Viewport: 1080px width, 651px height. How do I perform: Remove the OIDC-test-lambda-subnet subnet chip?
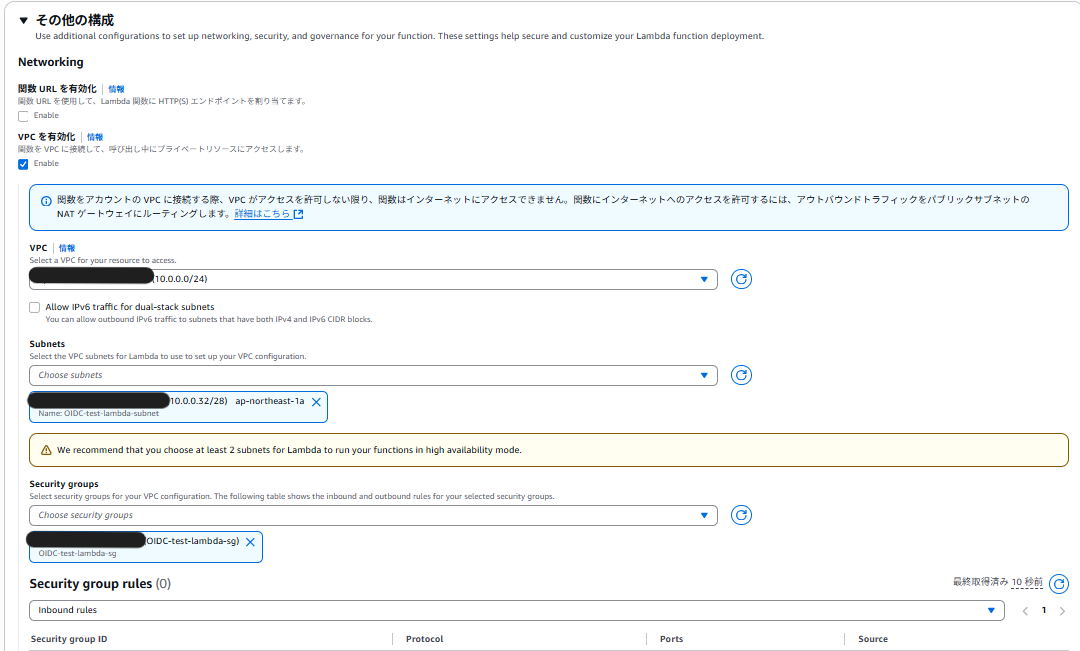click(316, 402)
